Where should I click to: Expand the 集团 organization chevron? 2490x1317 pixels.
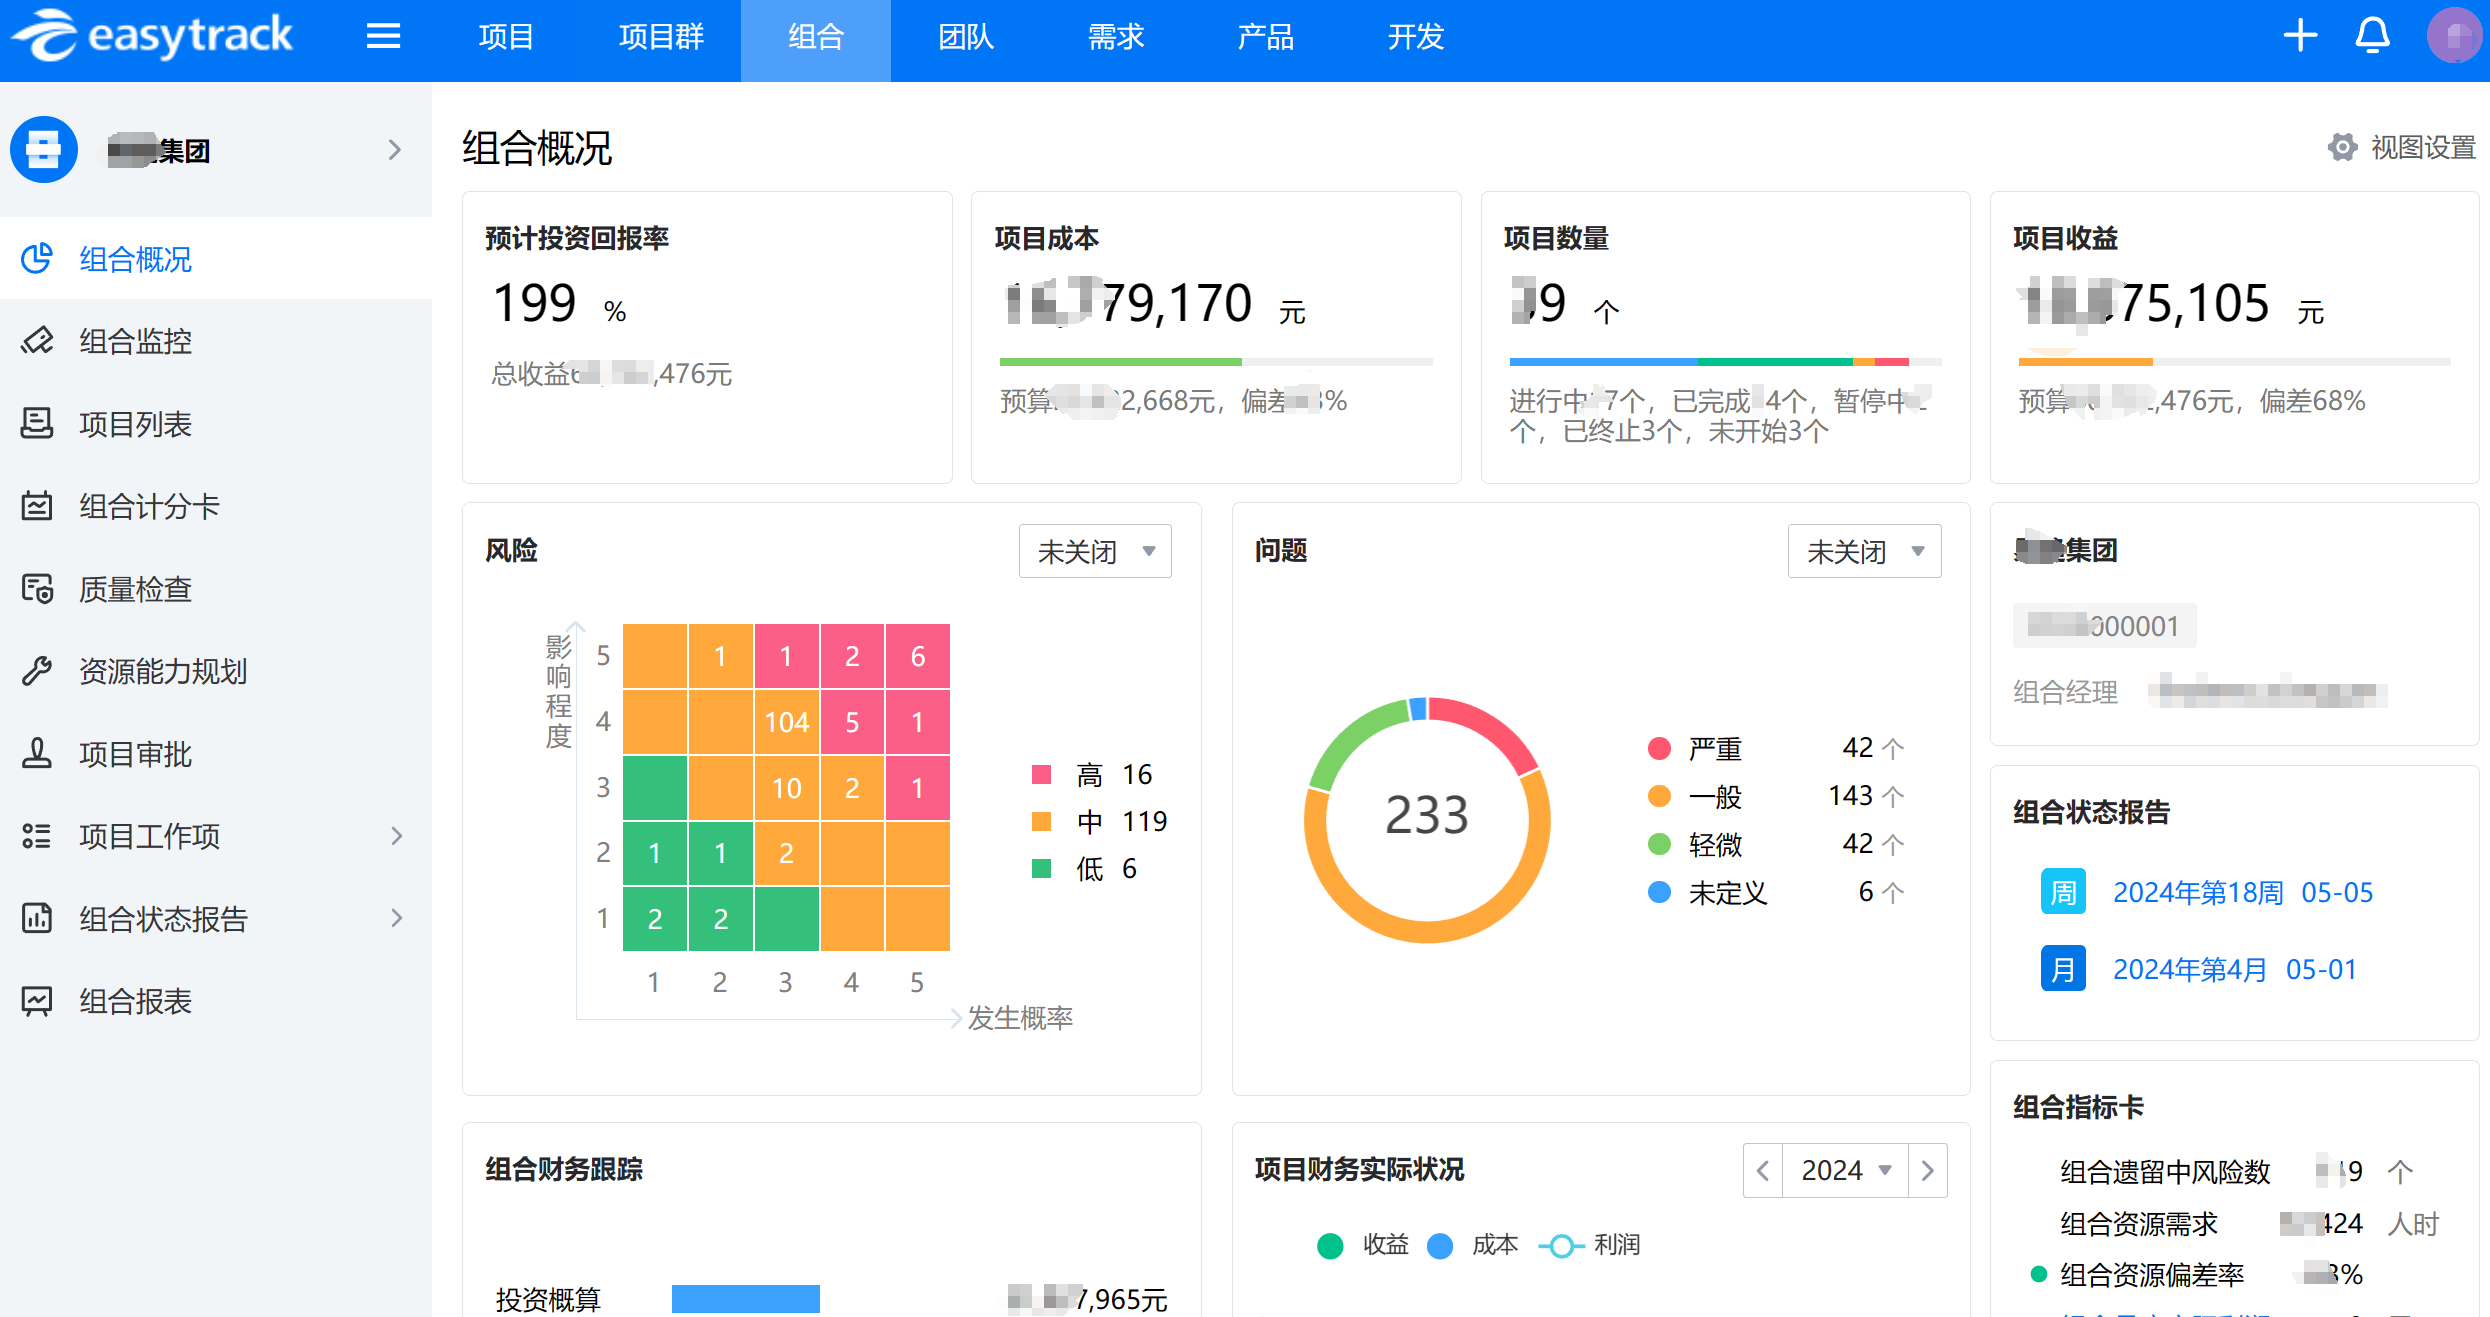tap(395, 150)
